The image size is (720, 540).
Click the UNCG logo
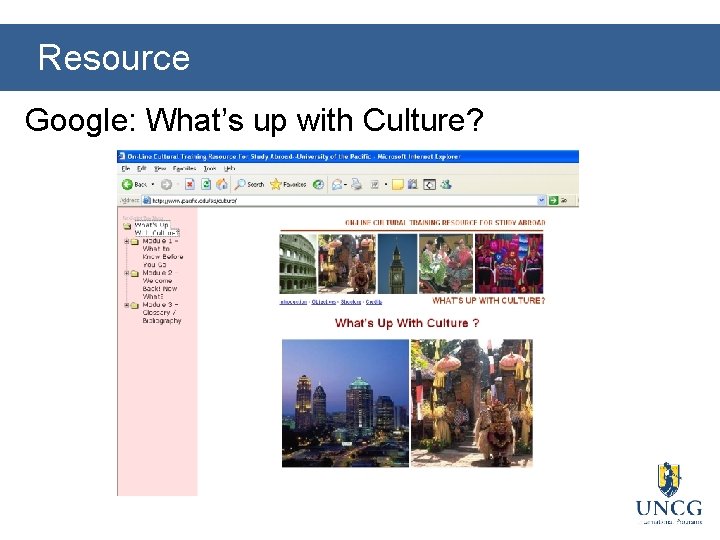(669, 493)
